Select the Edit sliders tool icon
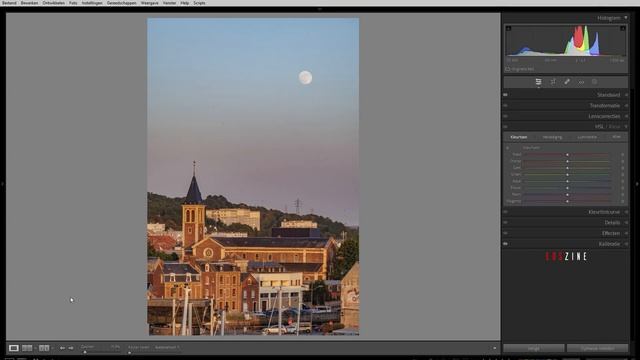Screen dimensions: 640x360 coord(538,82)
